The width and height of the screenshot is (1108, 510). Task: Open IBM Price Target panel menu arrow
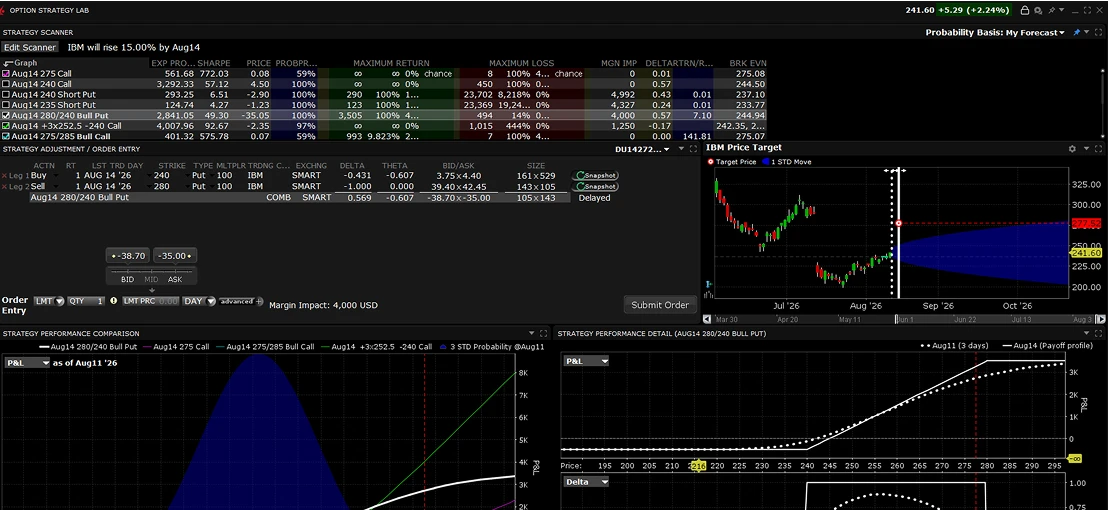[x=1085, y=148]
